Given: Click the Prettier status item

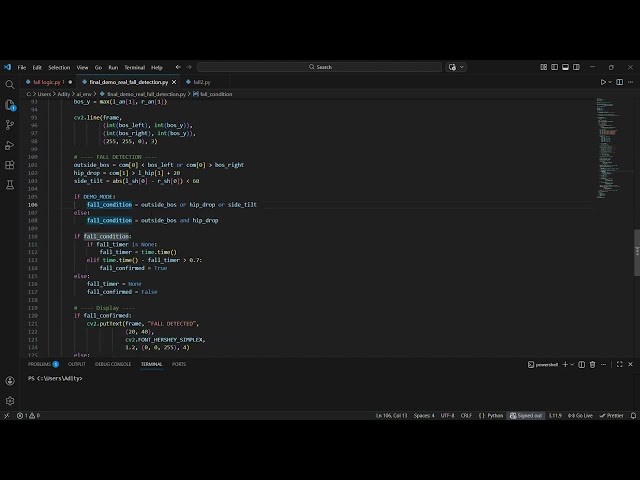Looking at the screenshot, I should (611, 416).
